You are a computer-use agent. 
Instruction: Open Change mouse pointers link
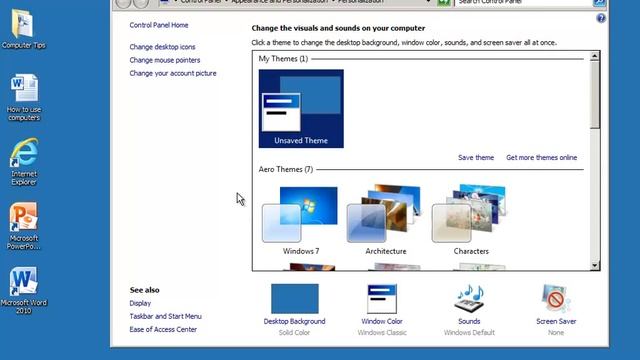click(165, 60)
